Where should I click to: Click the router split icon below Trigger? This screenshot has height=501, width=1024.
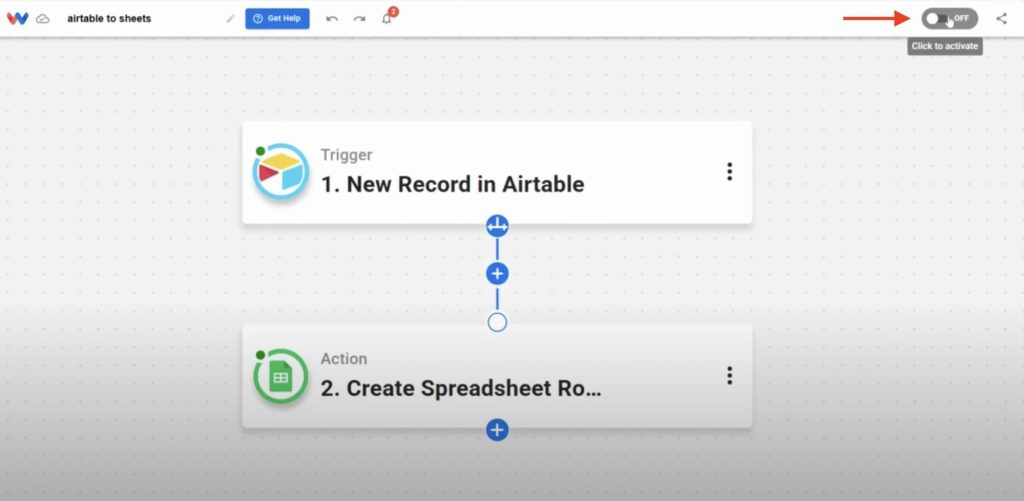497,226
